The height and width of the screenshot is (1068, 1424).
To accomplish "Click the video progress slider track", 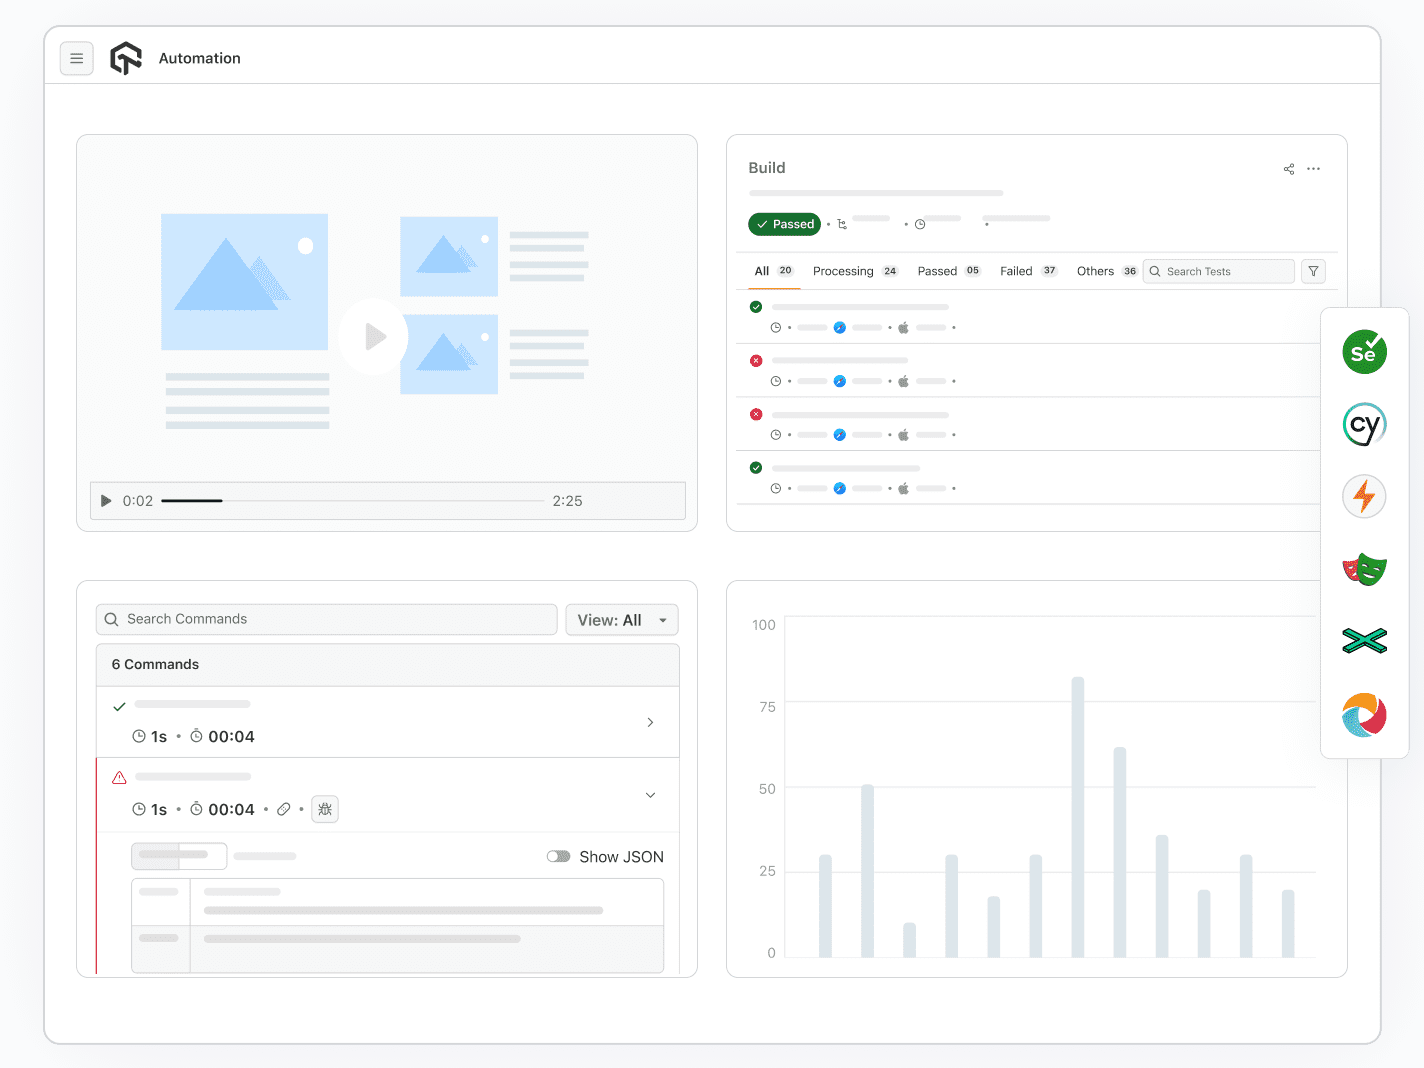I will (x=353, y=500).
